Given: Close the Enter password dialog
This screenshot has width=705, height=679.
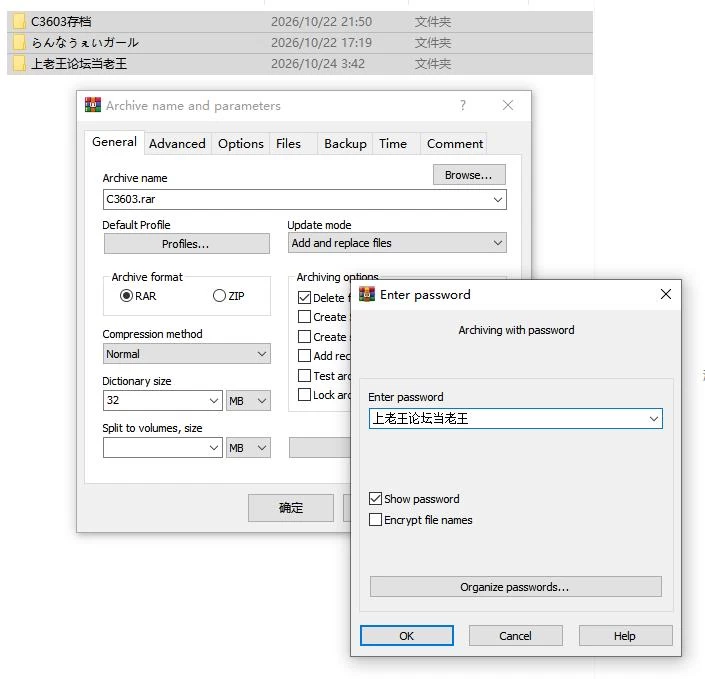Looking at the screenshot, I should click(665, 294).
